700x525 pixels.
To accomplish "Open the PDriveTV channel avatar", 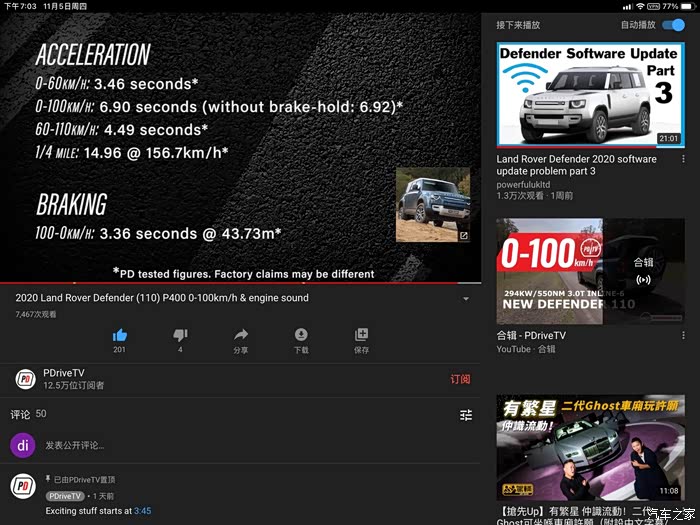I will [26, 379].
